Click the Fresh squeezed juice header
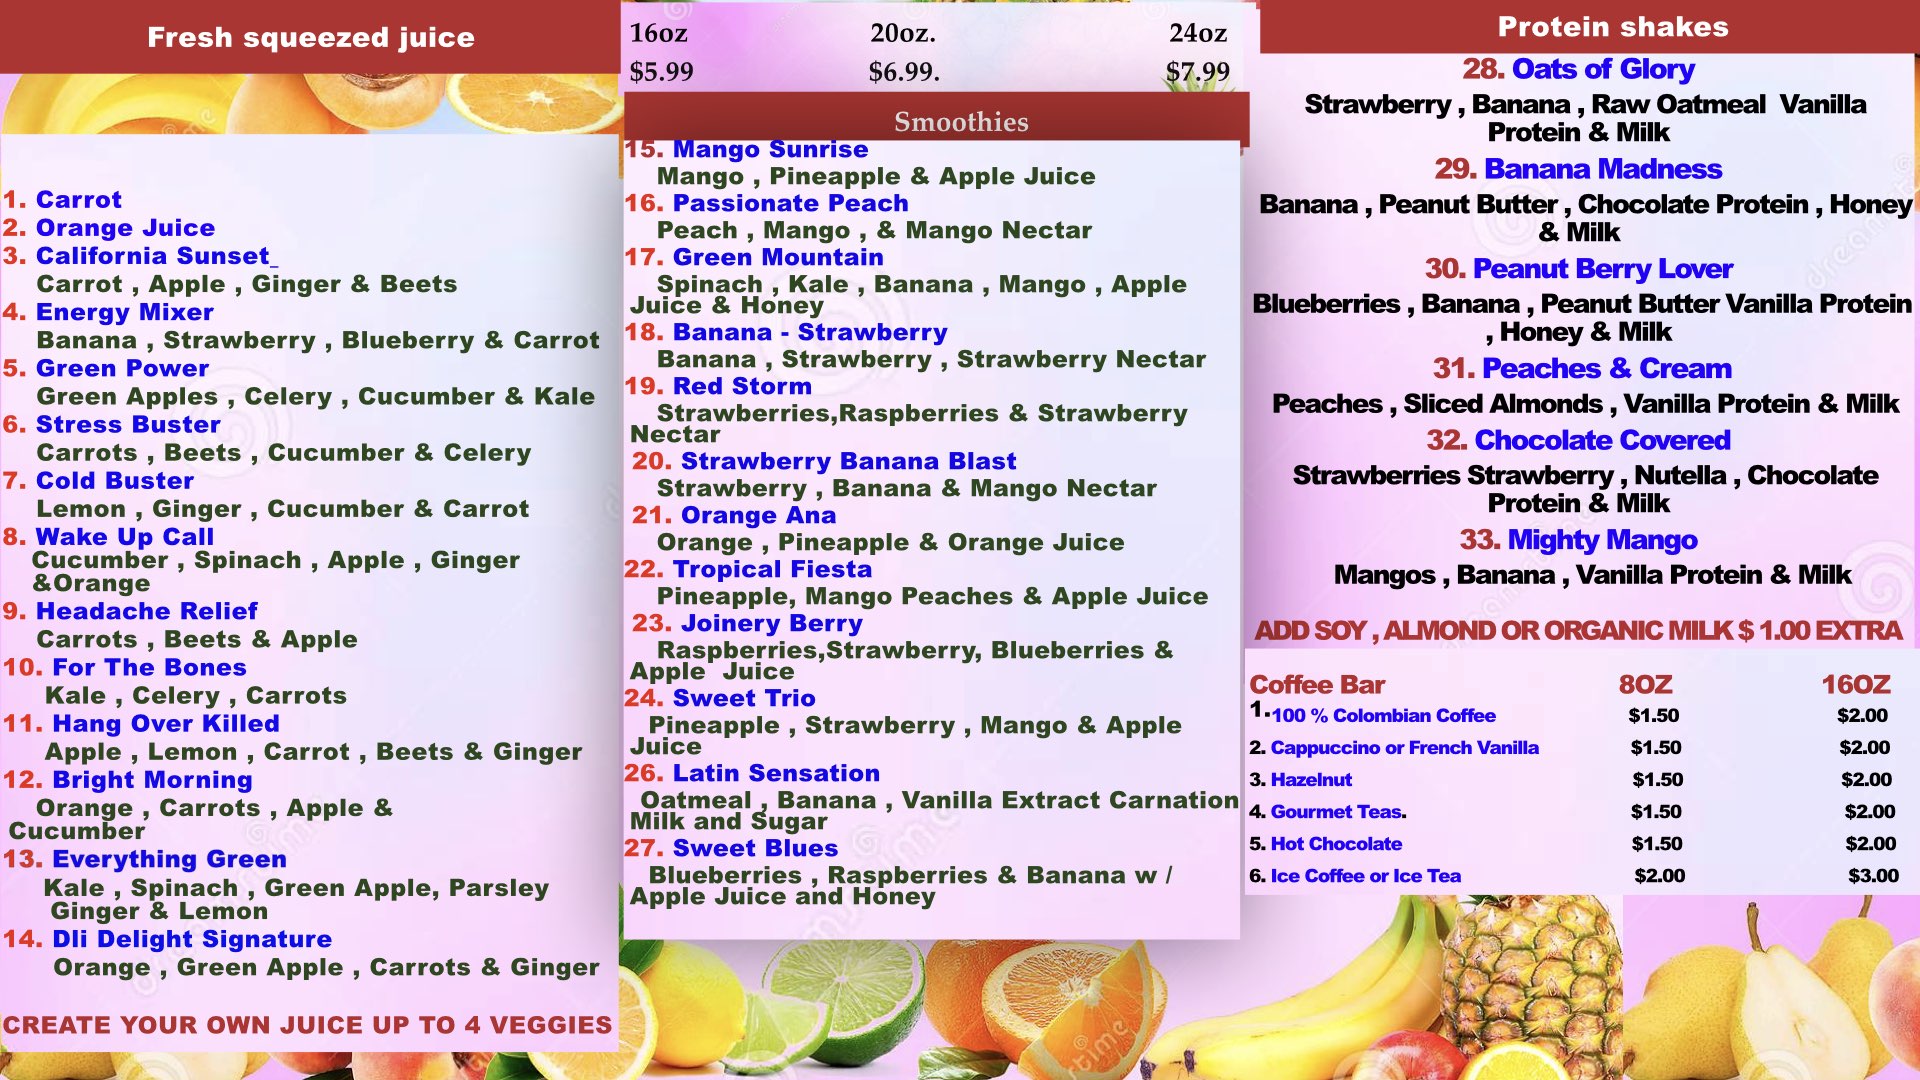The width and height of the screenshot is (1920, 1080). tap(311, 38)
